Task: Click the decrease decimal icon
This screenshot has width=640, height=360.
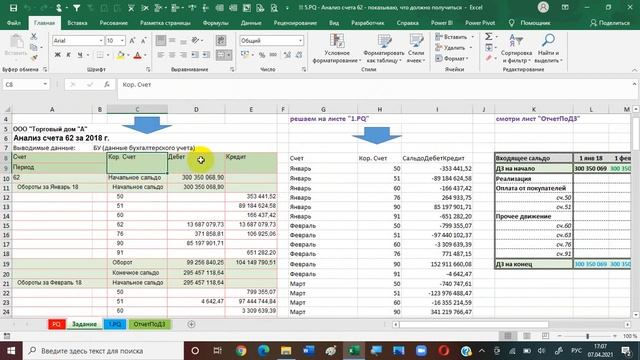Action: 299,55
